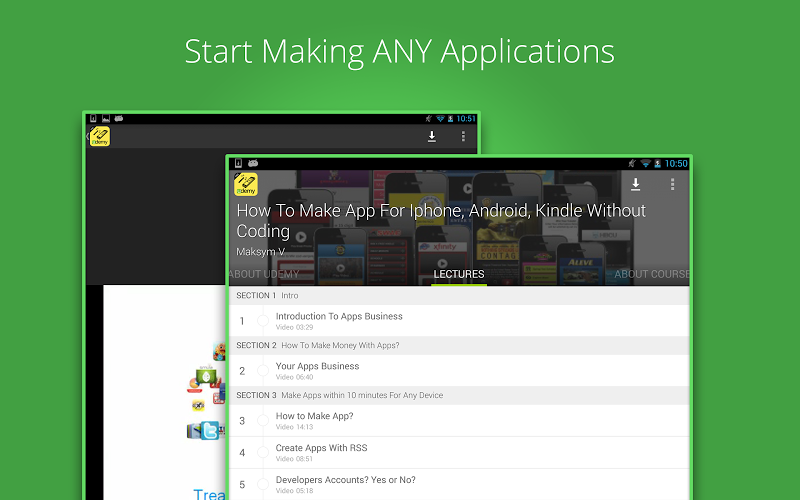Select the LECTURES tab

pyautogui.click(x=459, y=274)
